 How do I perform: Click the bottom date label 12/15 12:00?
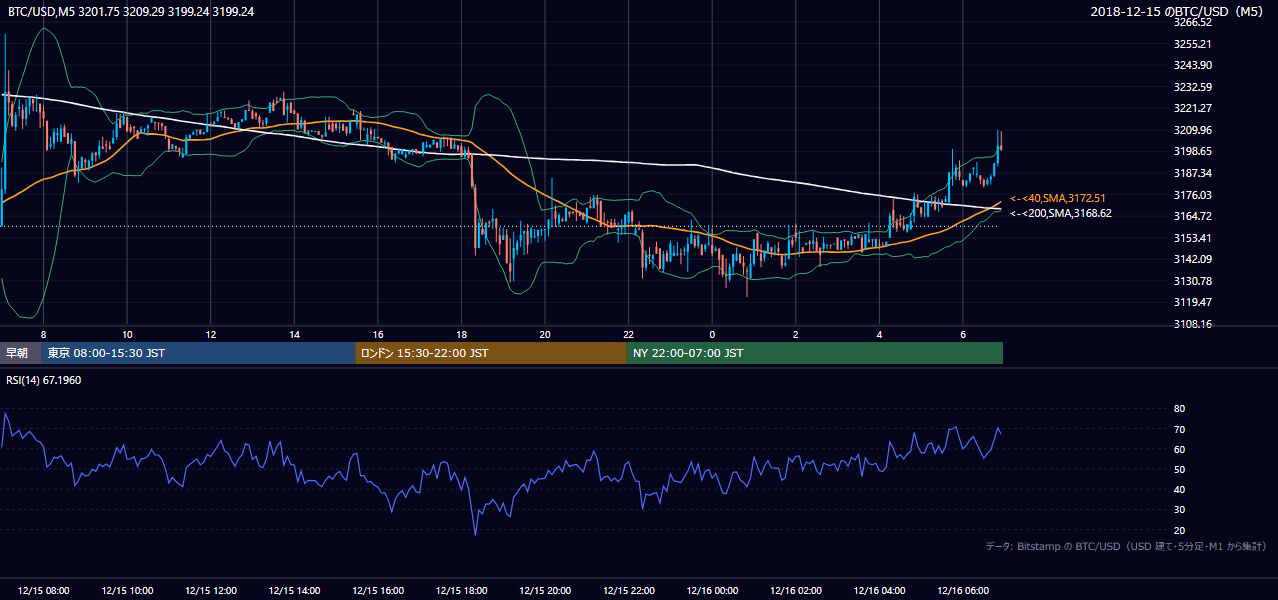[210, 591]
